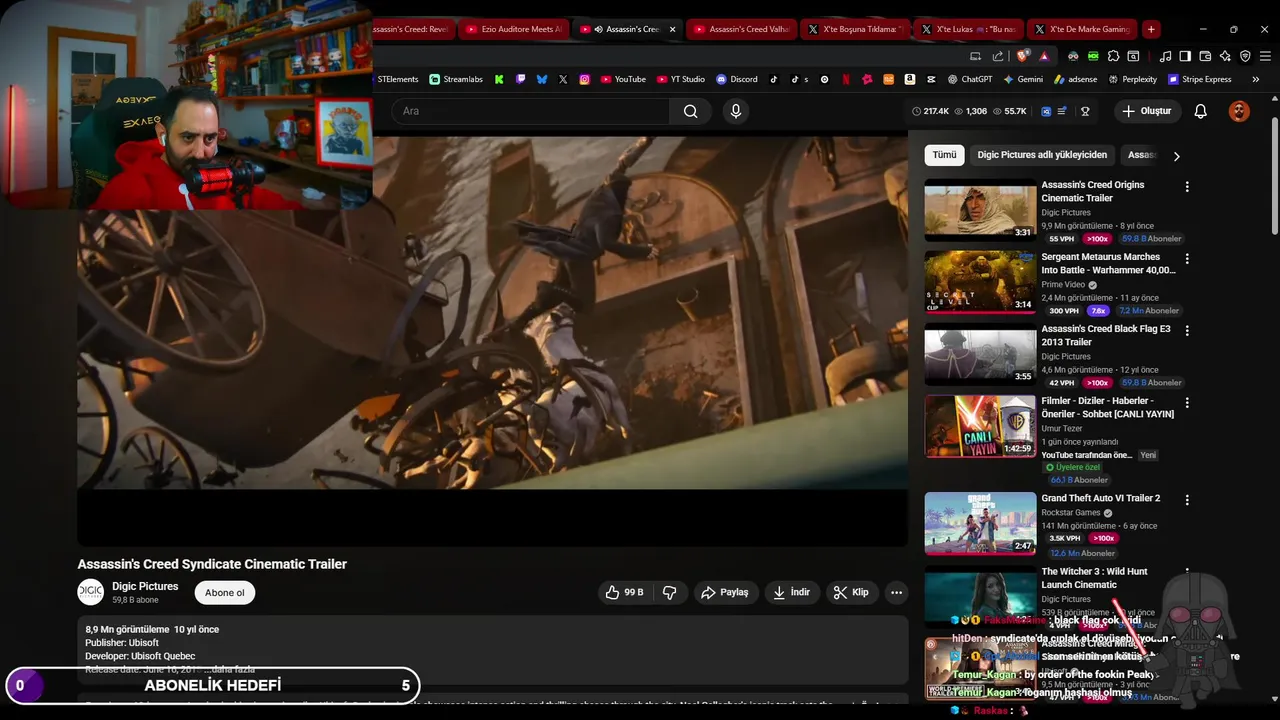Screen dimensions: 1280x720
Task: Open YouTube notifications bell
Action: tap(1200, 111)
